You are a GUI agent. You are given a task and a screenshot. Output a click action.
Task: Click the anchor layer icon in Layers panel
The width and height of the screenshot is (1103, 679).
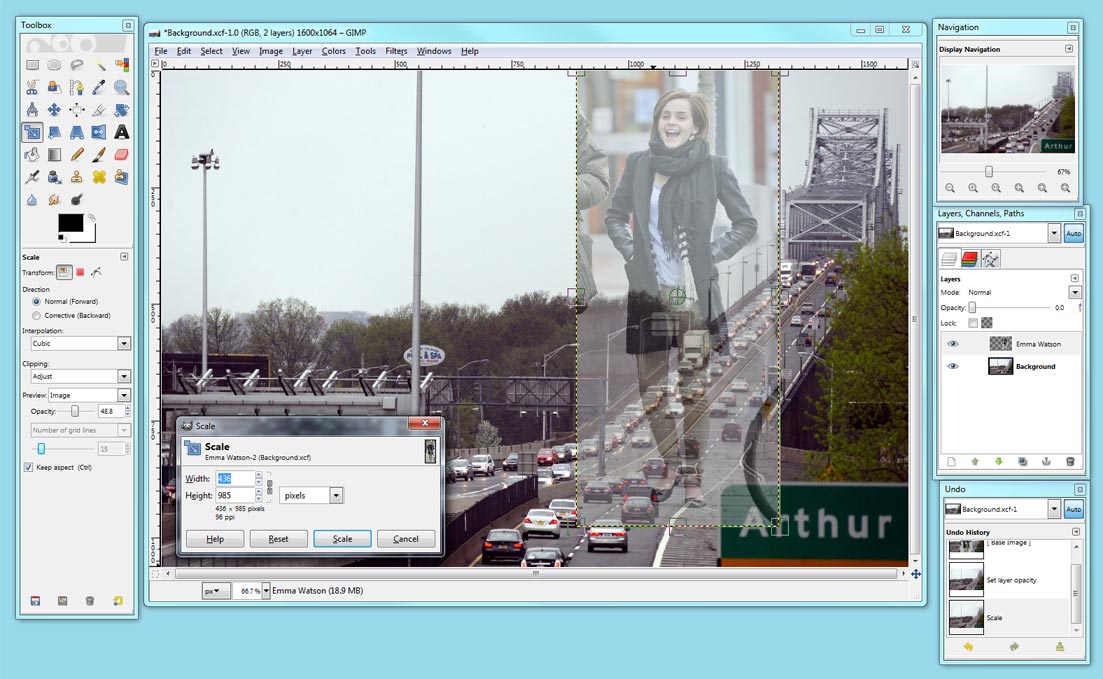1046,462
